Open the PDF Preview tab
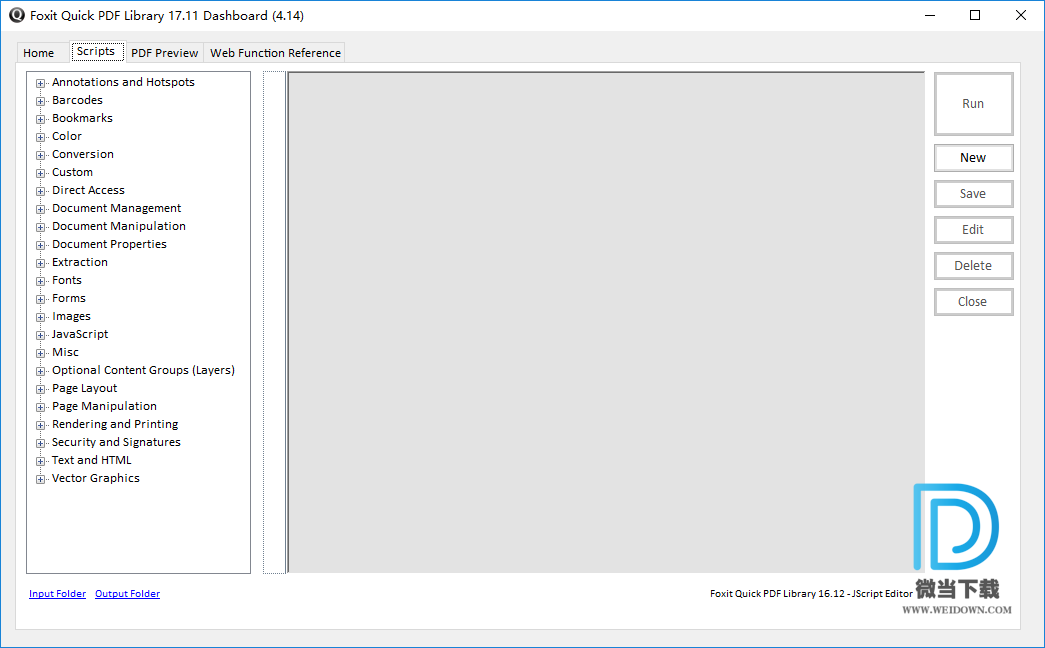1045x648 pixels. coord(165,53)
